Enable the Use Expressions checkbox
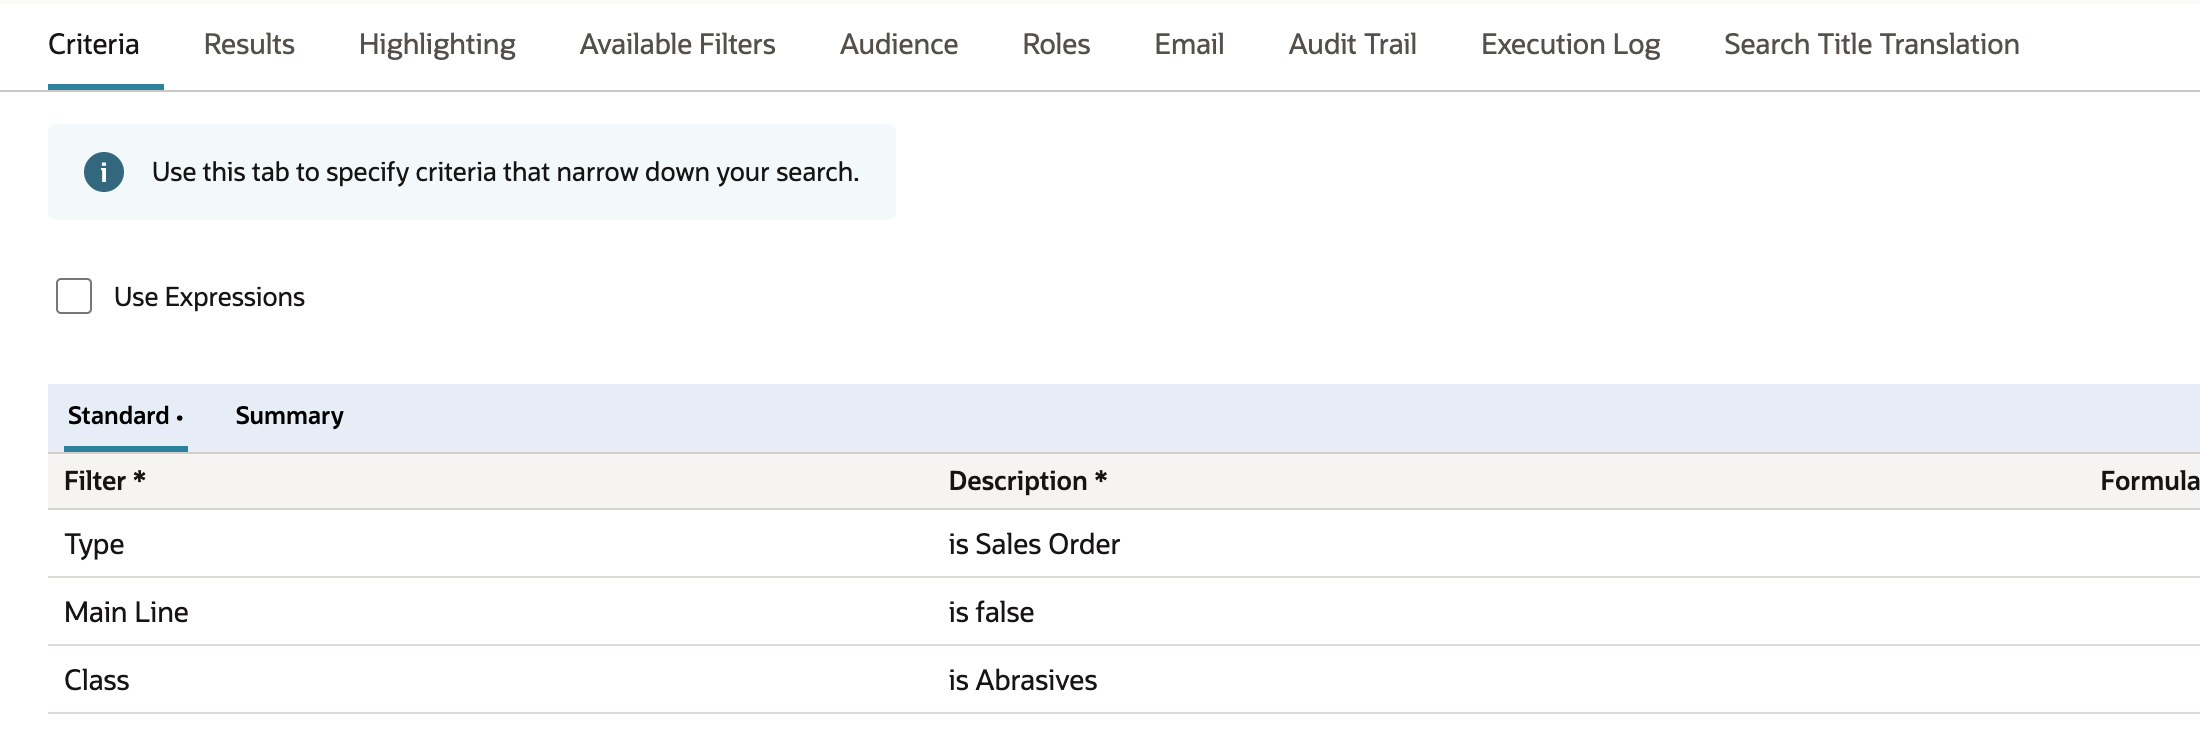Image resolution: width=2200 pixels, height=740 pixels. (x=74, y=296)
